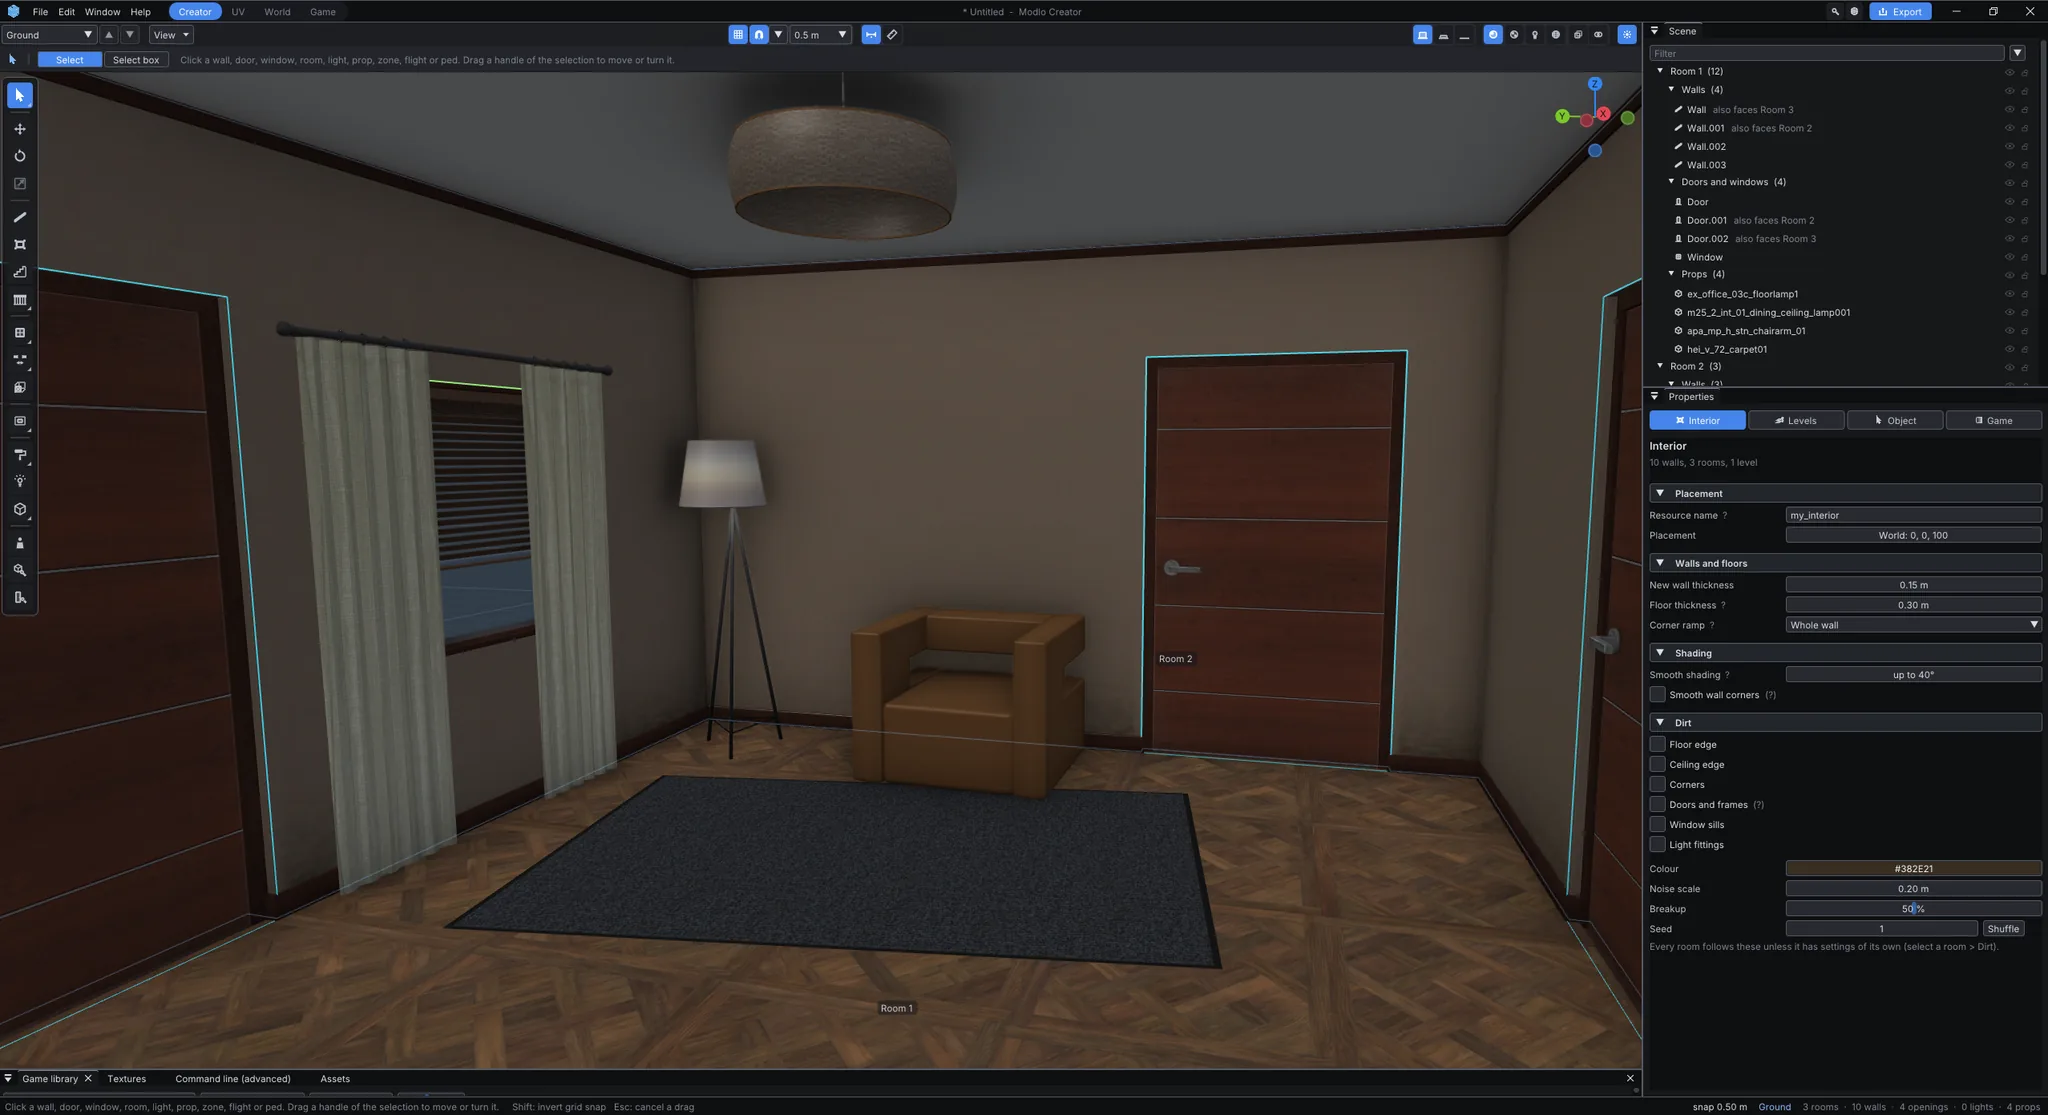Enable Smooth wall corners checkbox
This screenshot has height=1115, width=2048.
click(1658, 695)
